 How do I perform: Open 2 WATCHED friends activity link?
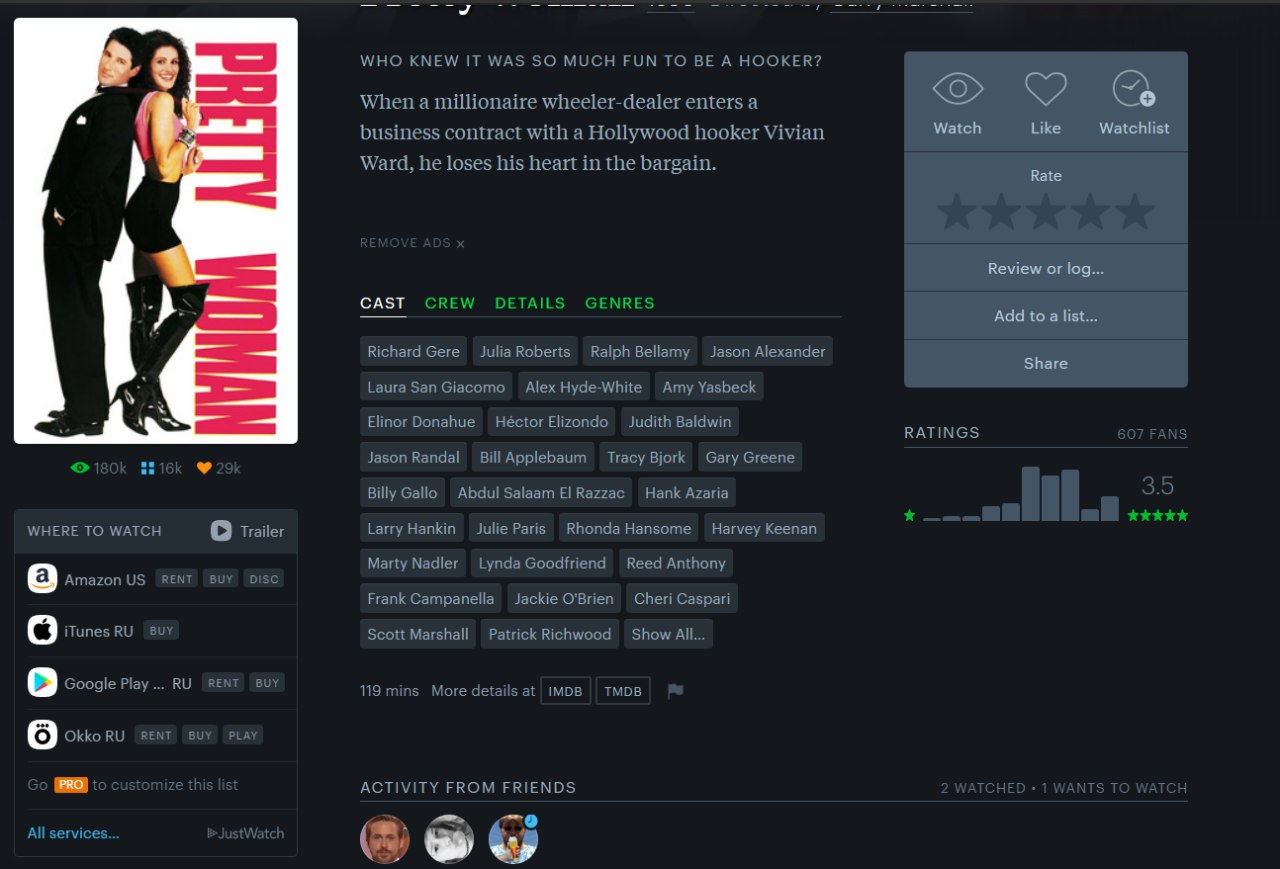(983, 788)
